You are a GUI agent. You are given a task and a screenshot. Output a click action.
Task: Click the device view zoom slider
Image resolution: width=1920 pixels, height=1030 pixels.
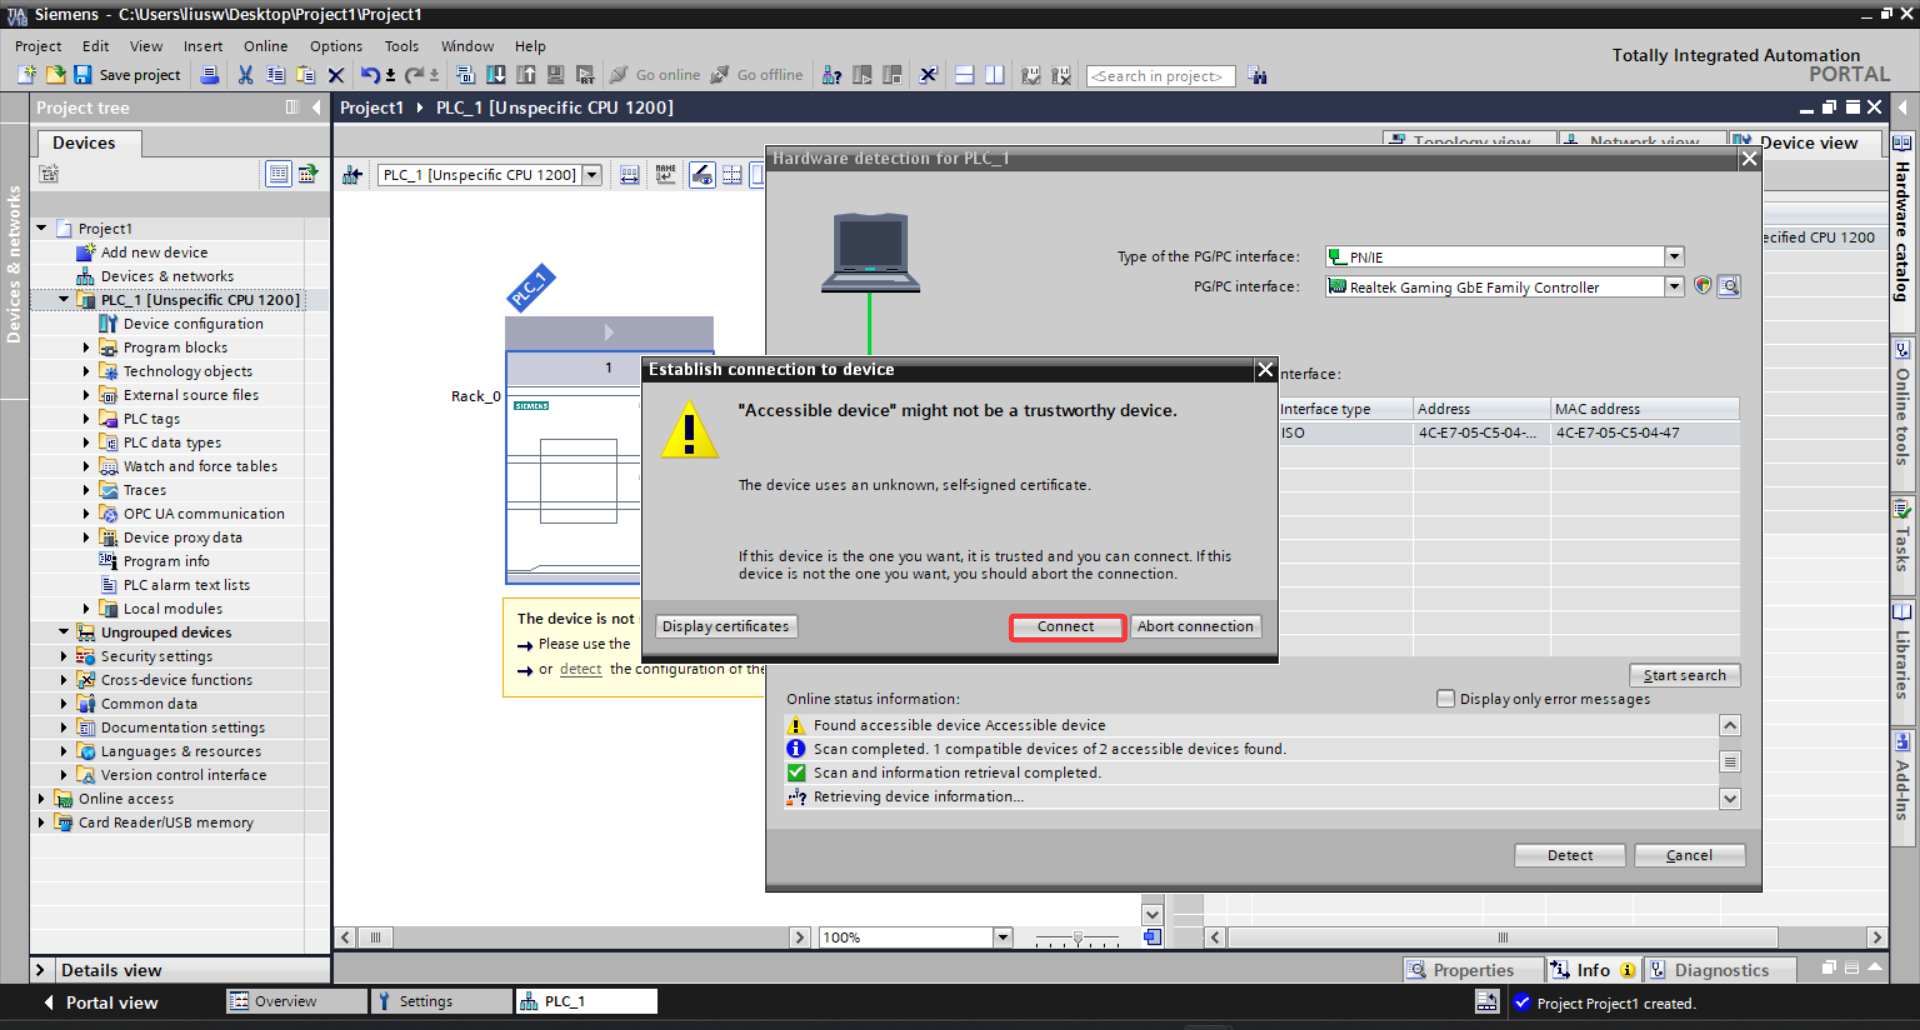pos(1077,938)
